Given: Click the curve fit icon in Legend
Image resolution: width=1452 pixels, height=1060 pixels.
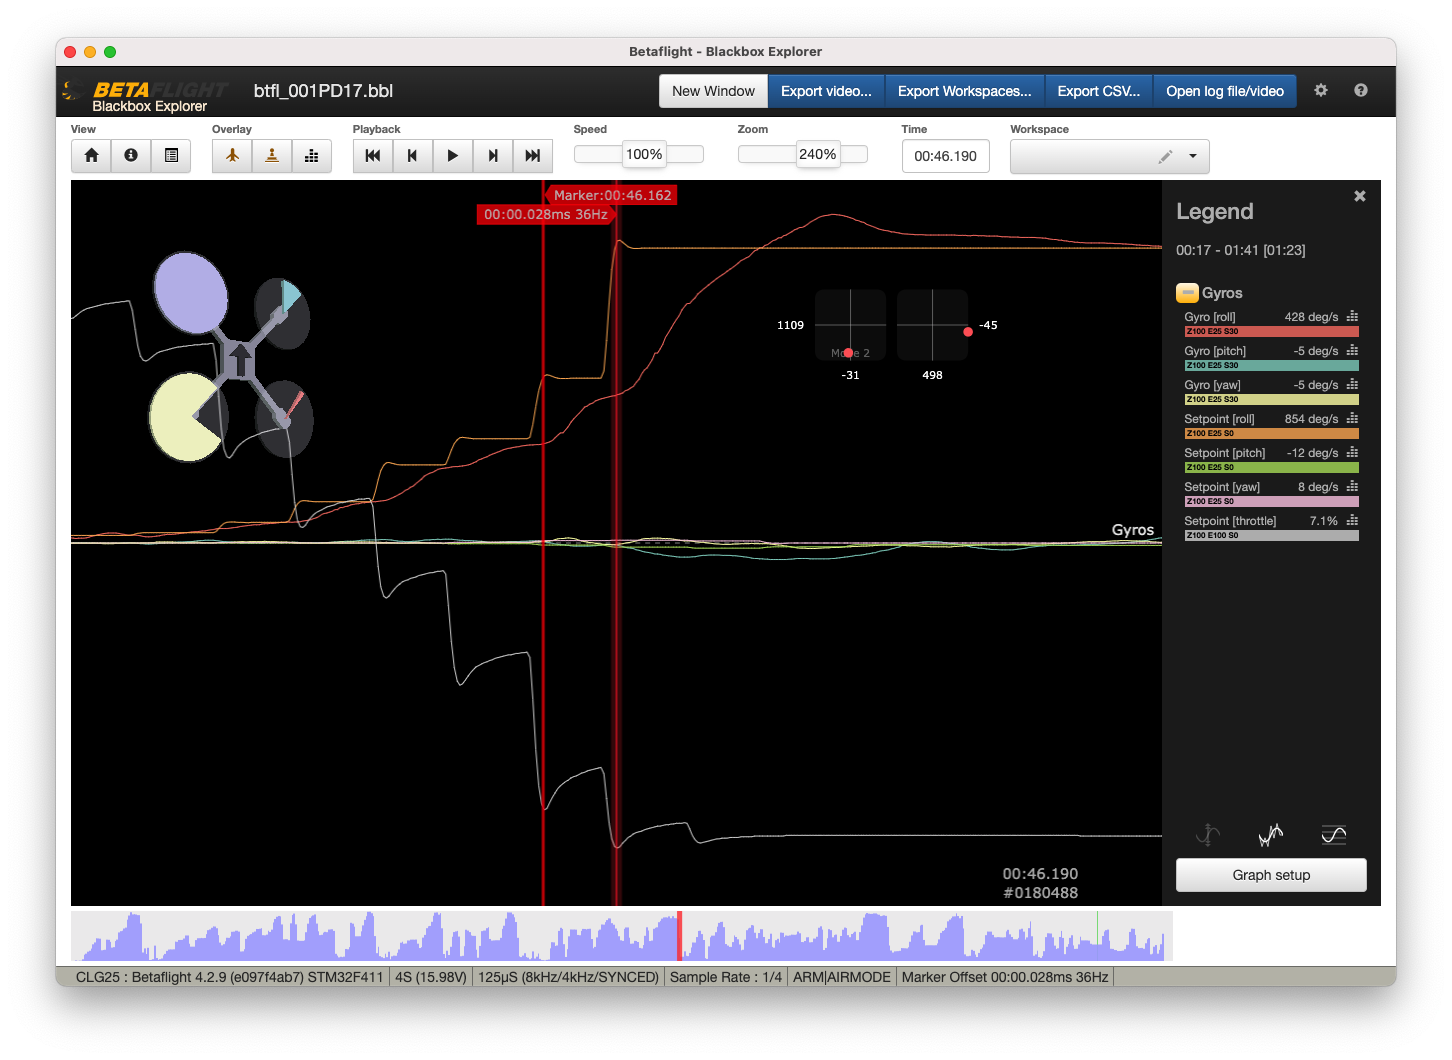Looking at the screenshot, I should click(x=1334, y=834).
